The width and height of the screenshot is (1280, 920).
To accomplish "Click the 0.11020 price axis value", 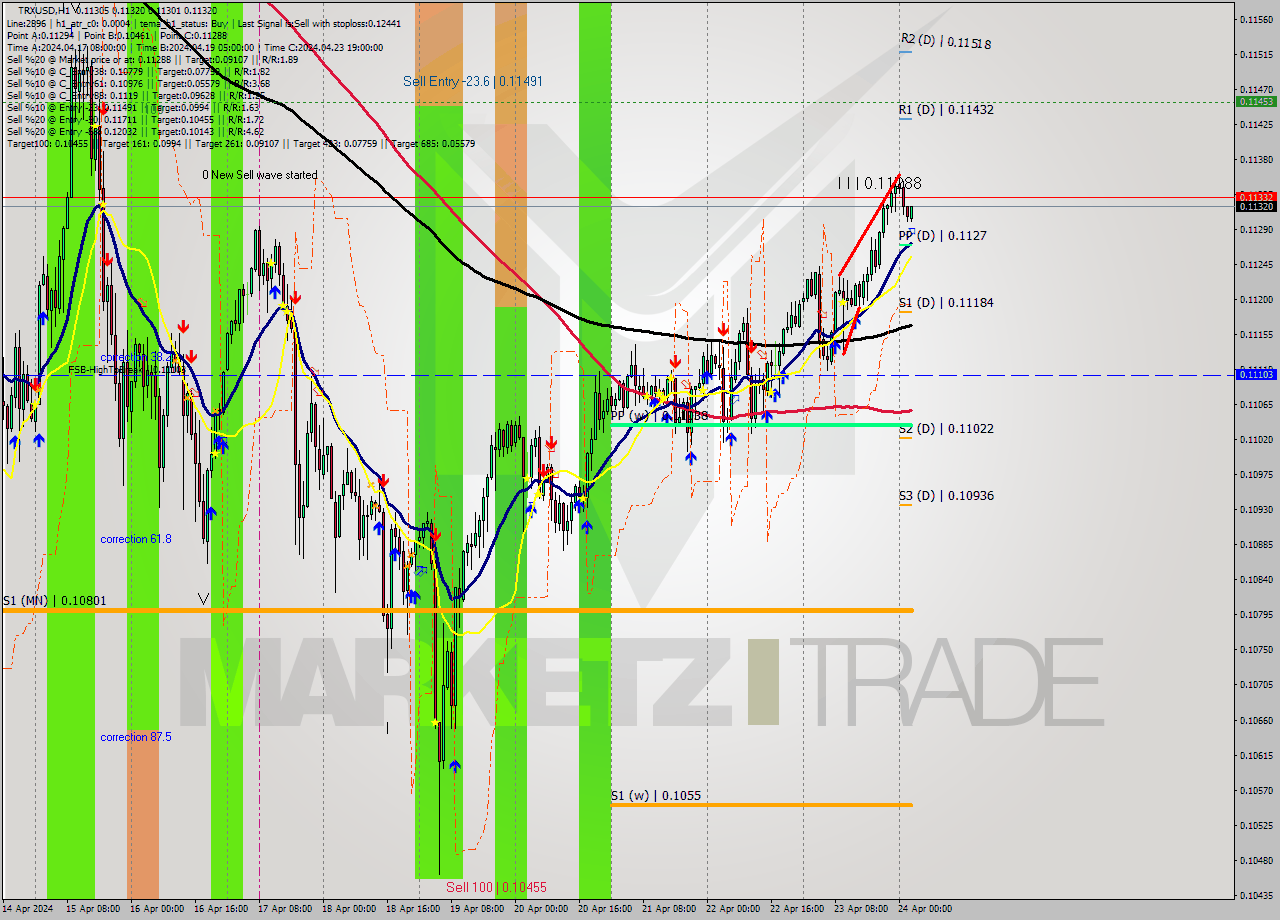I will [1257, 440].
